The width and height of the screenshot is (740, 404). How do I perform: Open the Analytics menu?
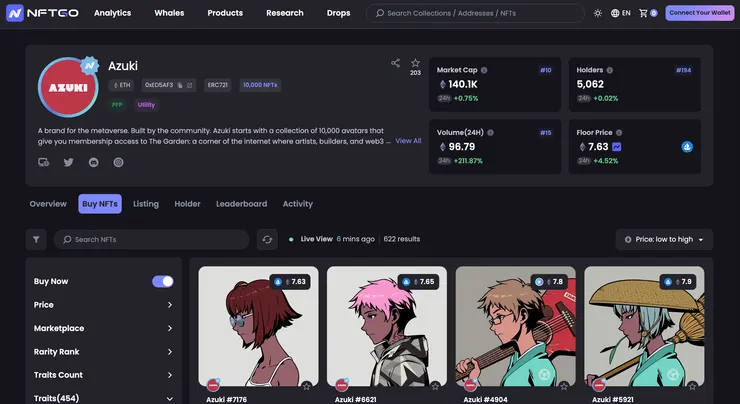pos(112,13)
